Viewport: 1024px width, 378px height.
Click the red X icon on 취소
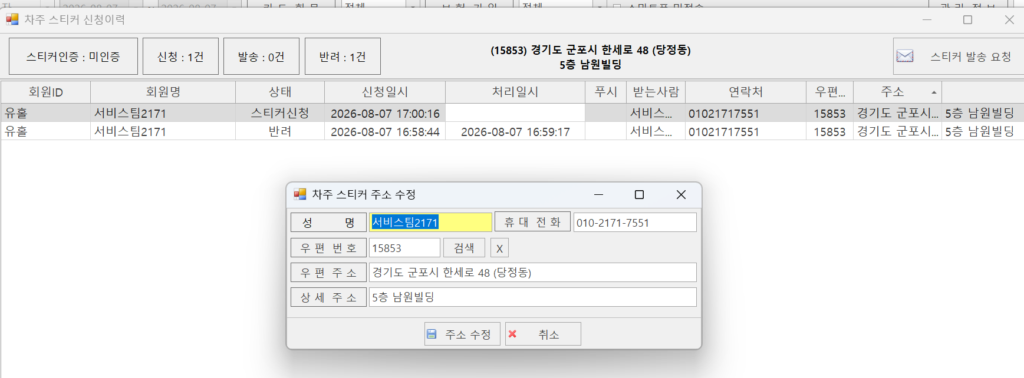pos(513,334)
